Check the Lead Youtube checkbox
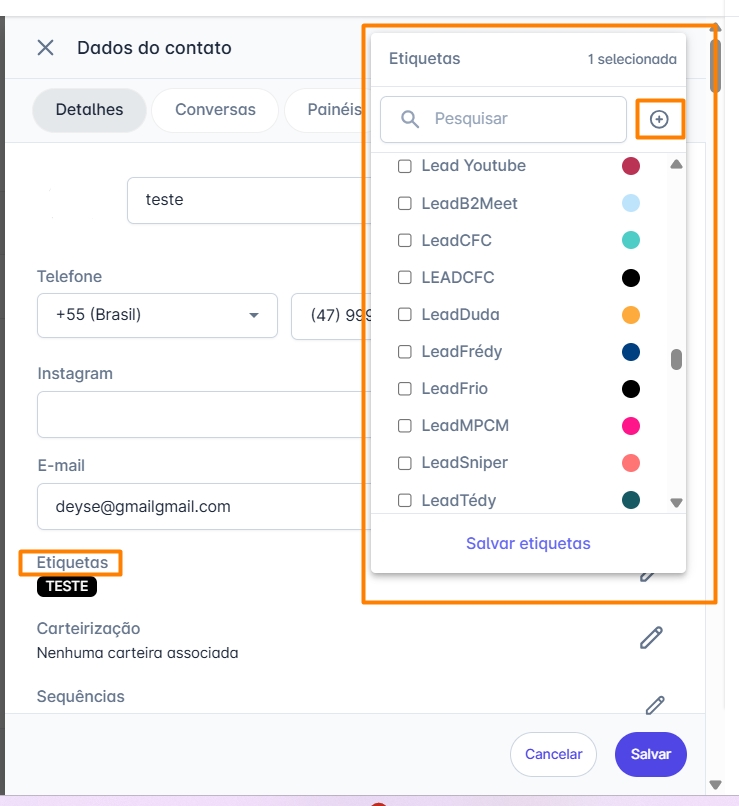The height and width of the screenshot is (806, 739). (405, 166)
